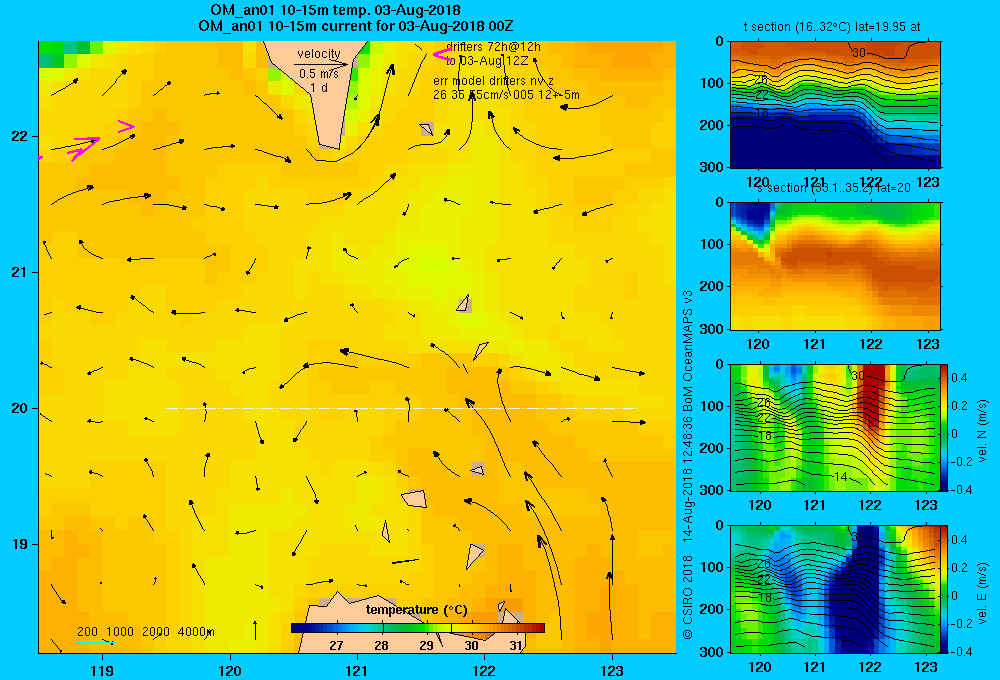Click the '27' tick on the temperature colorbar
Image resolution: width=1000 pixels, height=680 pixels.
[x=336, y=646]
